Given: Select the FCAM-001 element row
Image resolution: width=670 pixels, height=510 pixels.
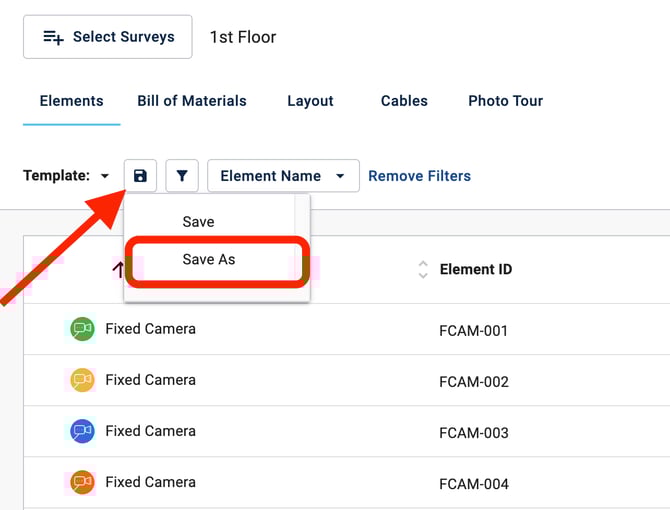Looking at the screenshot, I should coord(473,331).
